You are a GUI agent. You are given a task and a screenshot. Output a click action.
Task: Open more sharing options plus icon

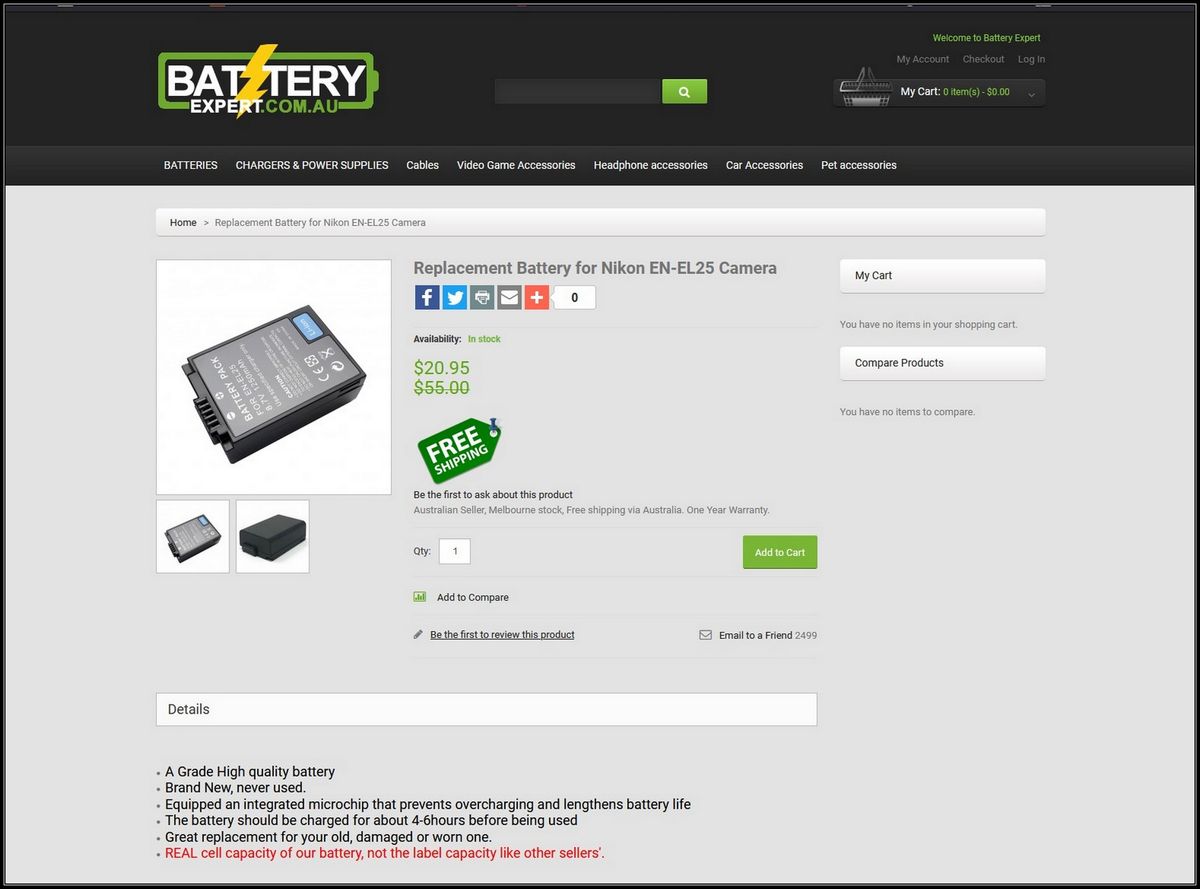(537, 297)
